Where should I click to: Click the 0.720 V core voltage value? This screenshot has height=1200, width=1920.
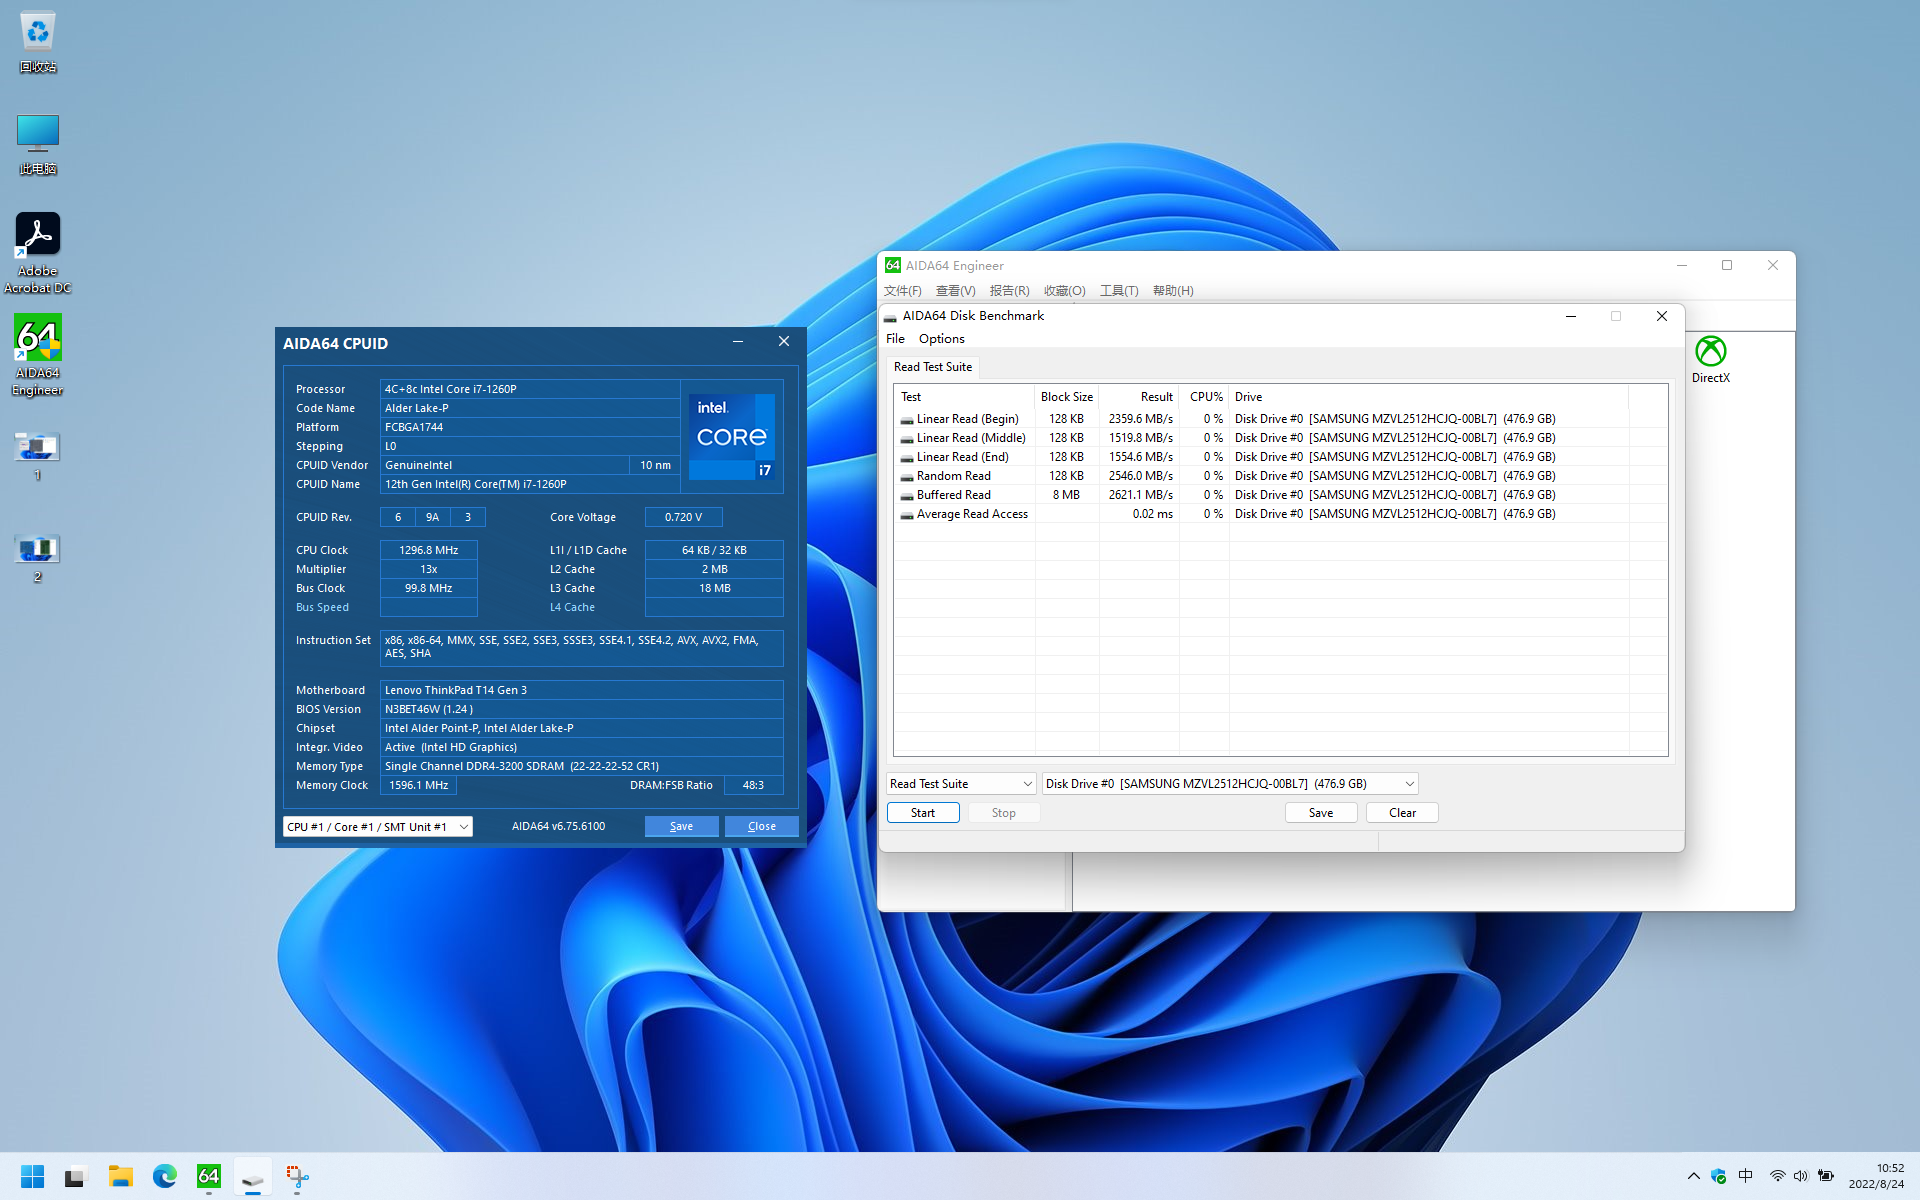684,517
